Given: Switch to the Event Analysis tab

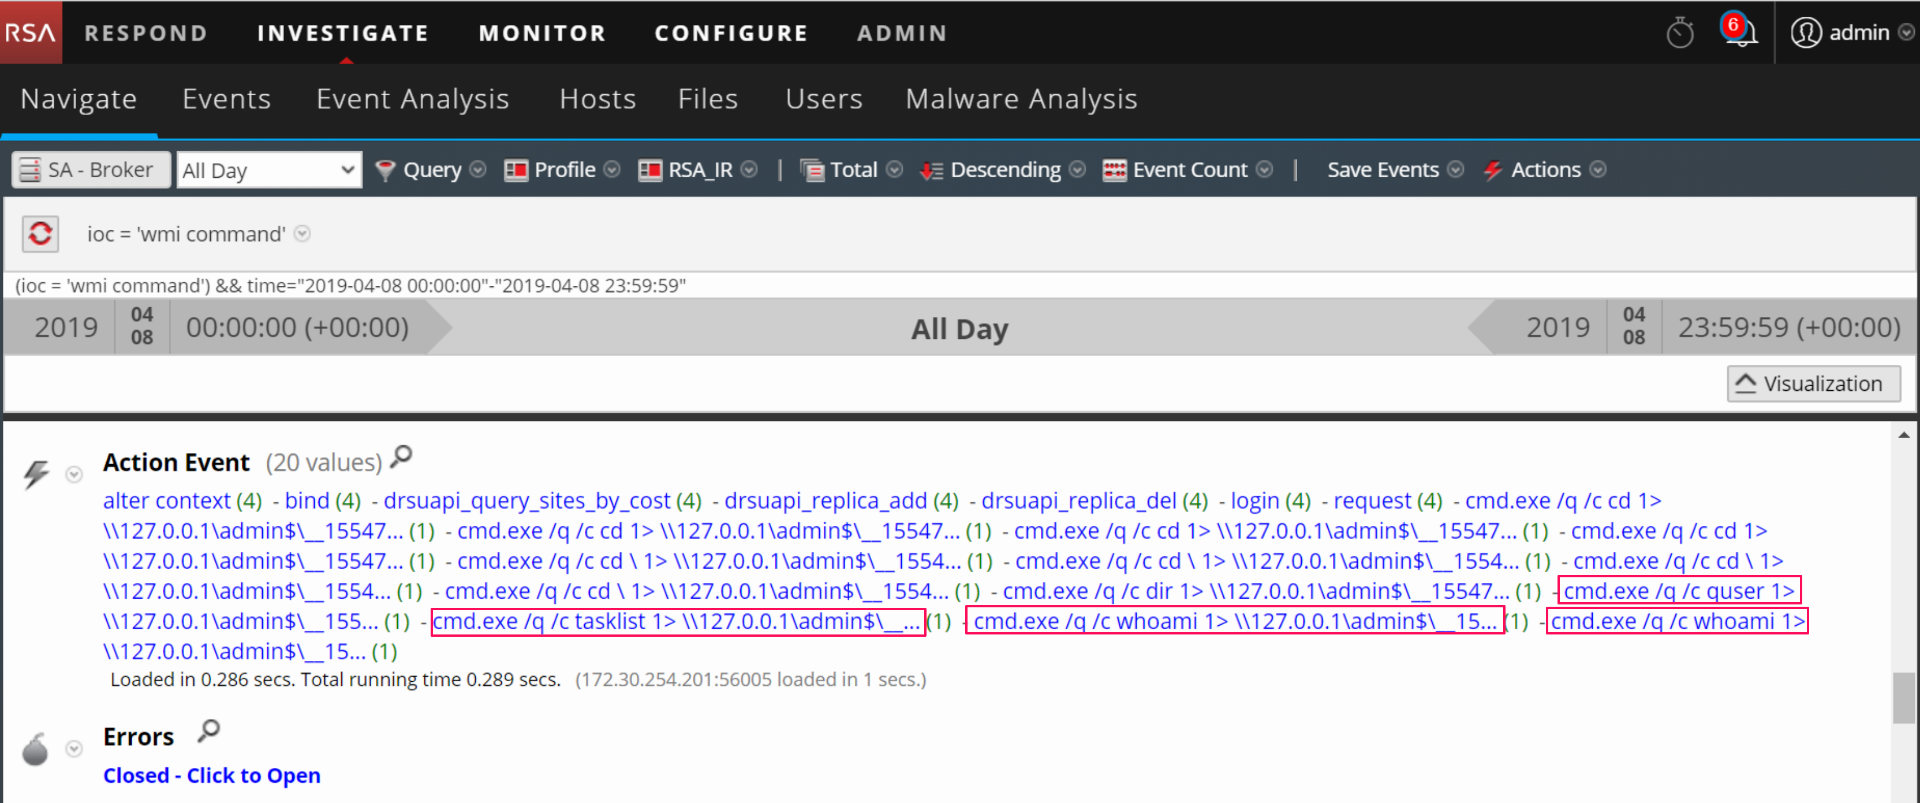Looking at the screenshot, I should (x=412, y=99).
